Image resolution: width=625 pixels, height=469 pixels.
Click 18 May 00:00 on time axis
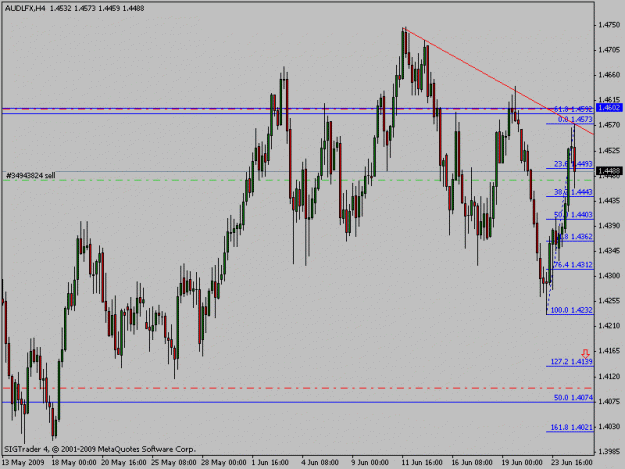[74, 463]
